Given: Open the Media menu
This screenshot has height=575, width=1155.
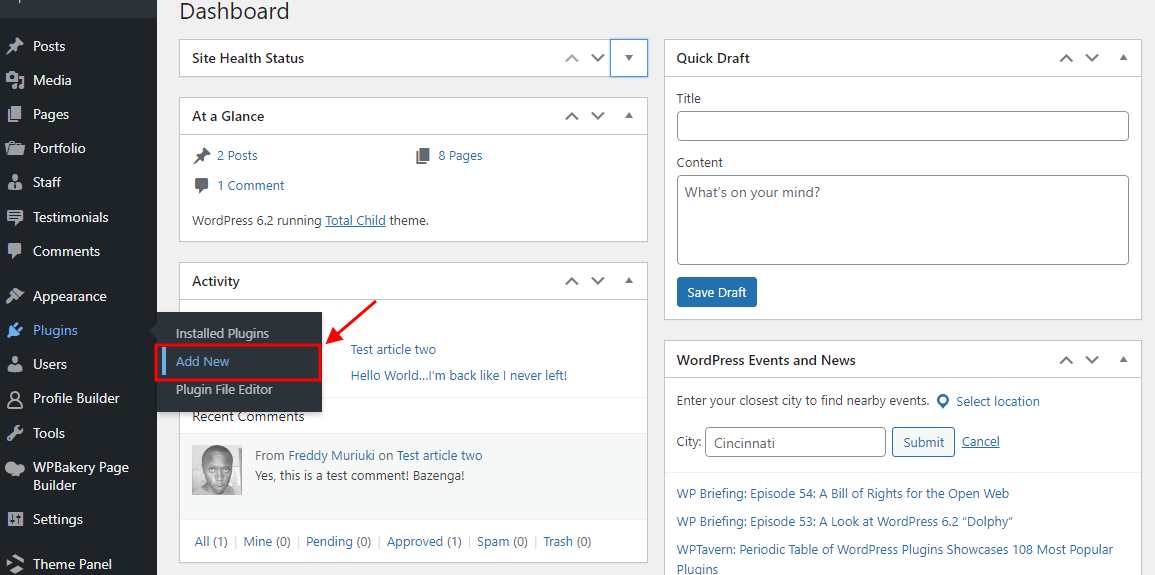Looking at the screenshot, I should click(x=52, y=80).
